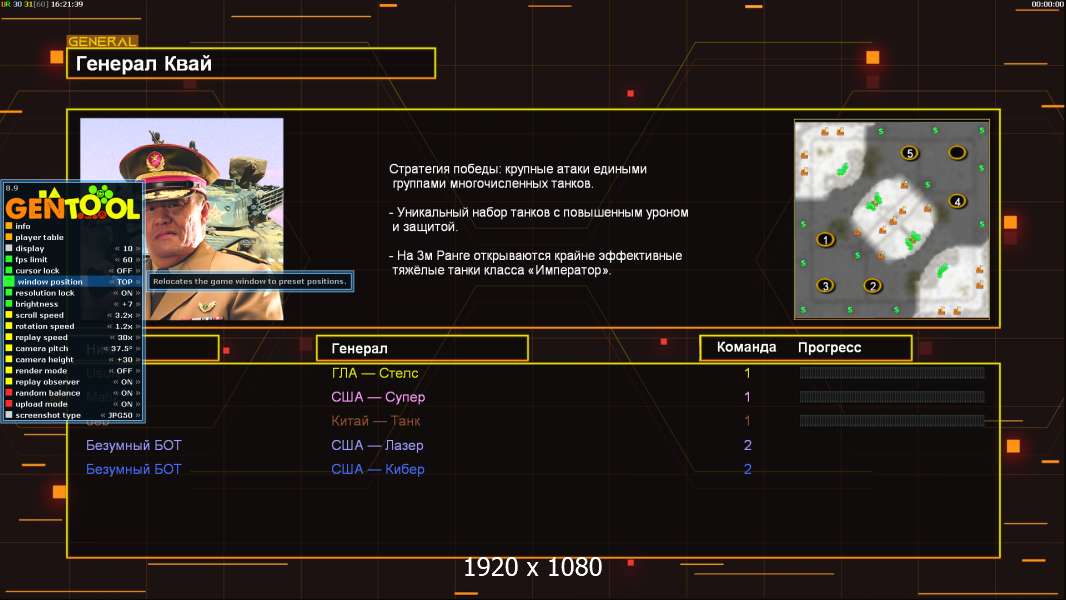Viewport: 1066px width, 600px height.
Task: Increase fps limit with right arrow
Action: (138, 260)
